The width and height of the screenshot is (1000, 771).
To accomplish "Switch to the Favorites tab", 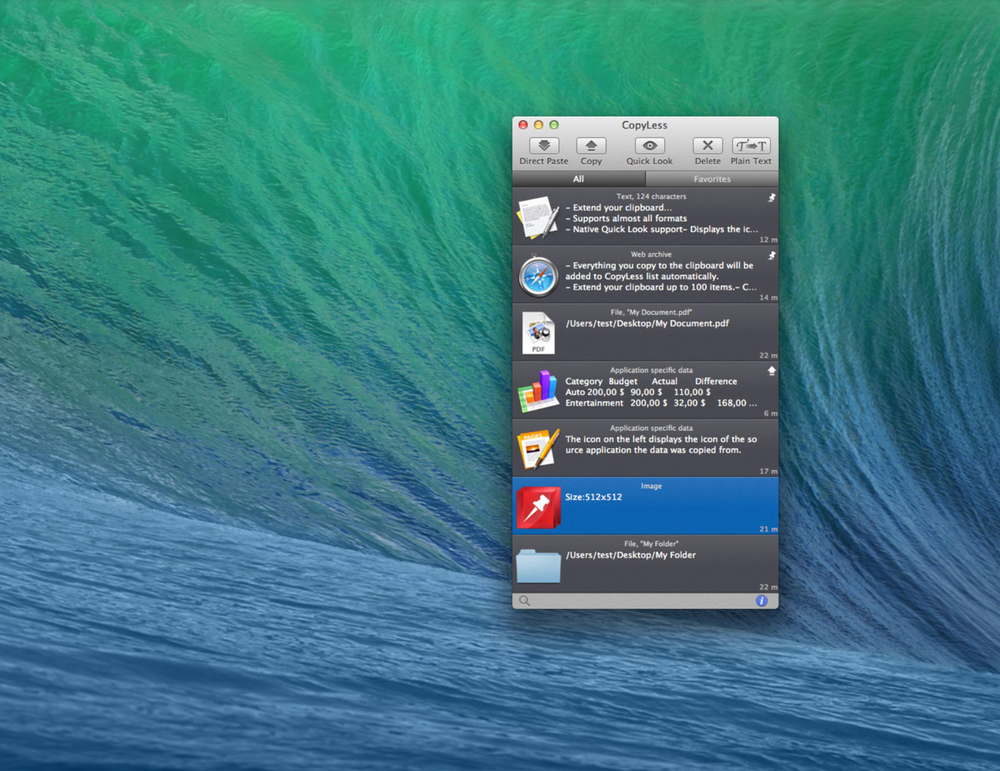I will tap(712, 179).
